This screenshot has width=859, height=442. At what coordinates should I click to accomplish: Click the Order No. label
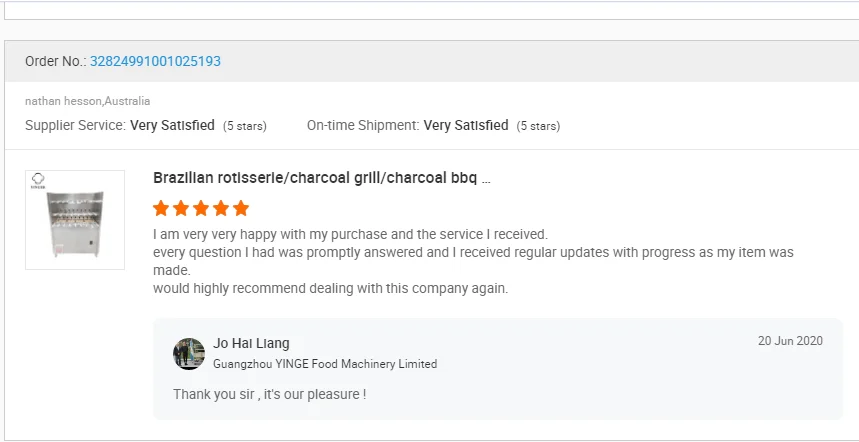pyautogui.click(x=55, y=61)
